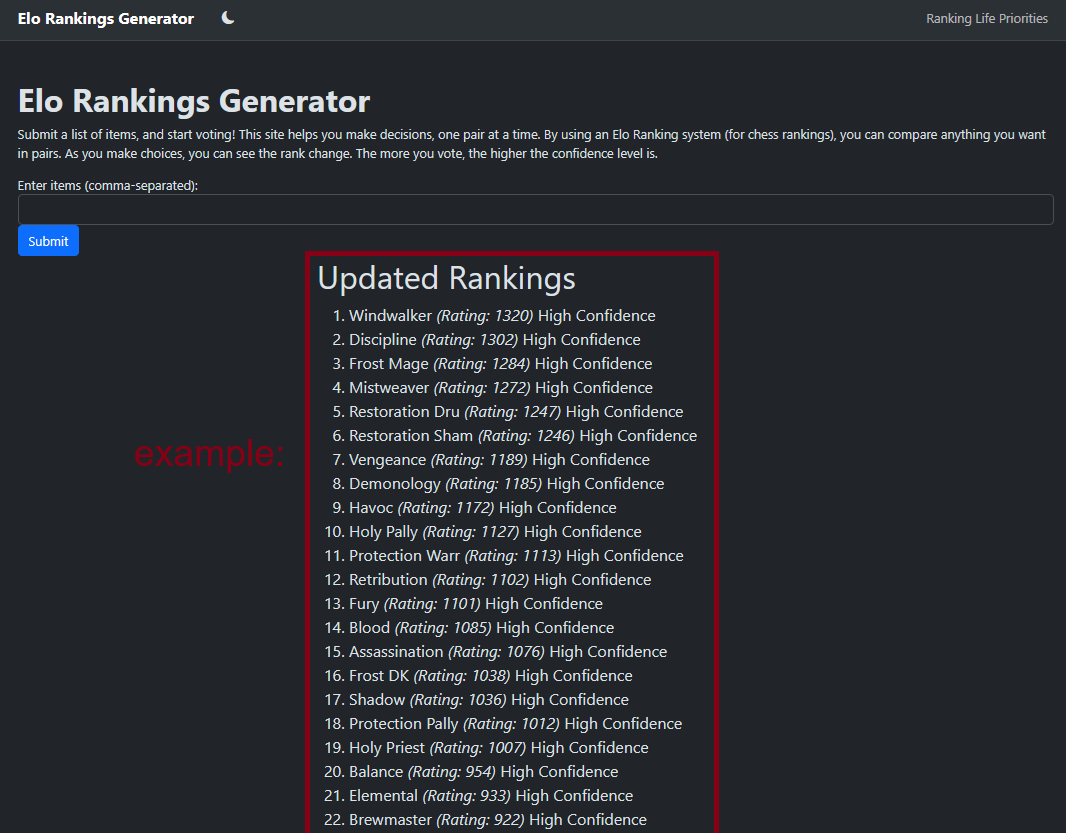Select the Havoc ranking row
1066x833 pixels.
pyautogui.click(x=475, y=507)
